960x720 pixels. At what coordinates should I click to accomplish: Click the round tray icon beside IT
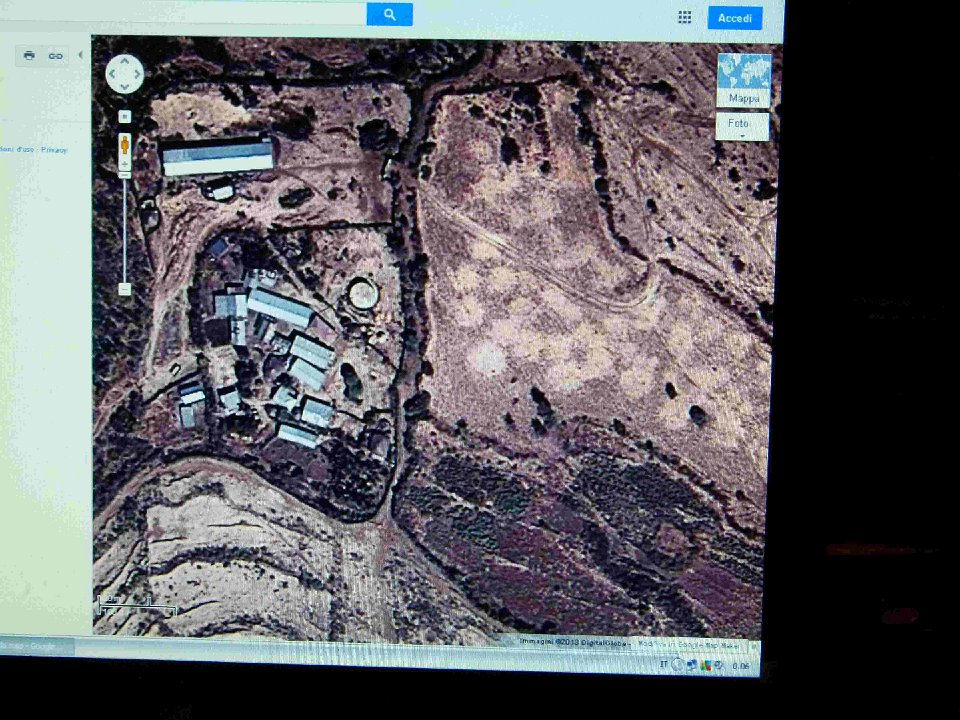point(677,664)
